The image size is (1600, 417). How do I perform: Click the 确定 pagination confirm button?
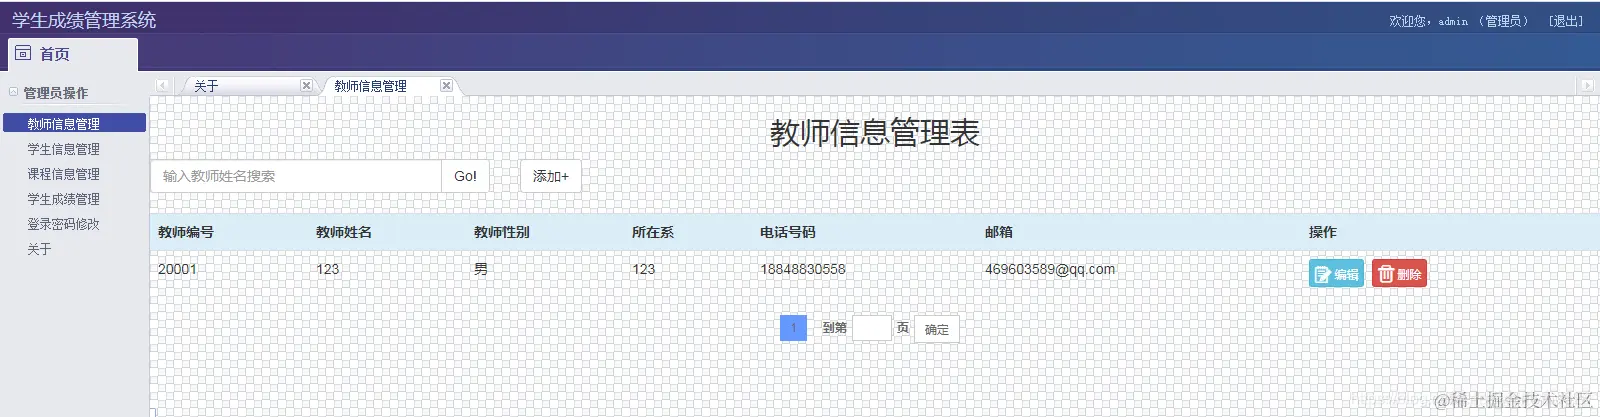coord(937,329)
